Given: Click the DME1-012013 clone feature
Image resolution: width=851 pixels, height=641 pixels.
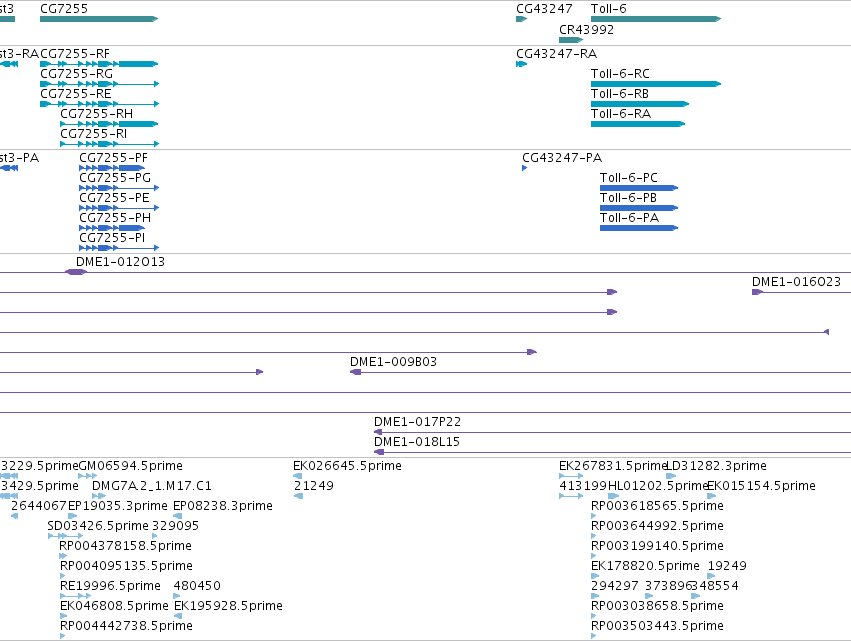Looking at the screenshot, I should pyautogui.click(x=76, y=272).
